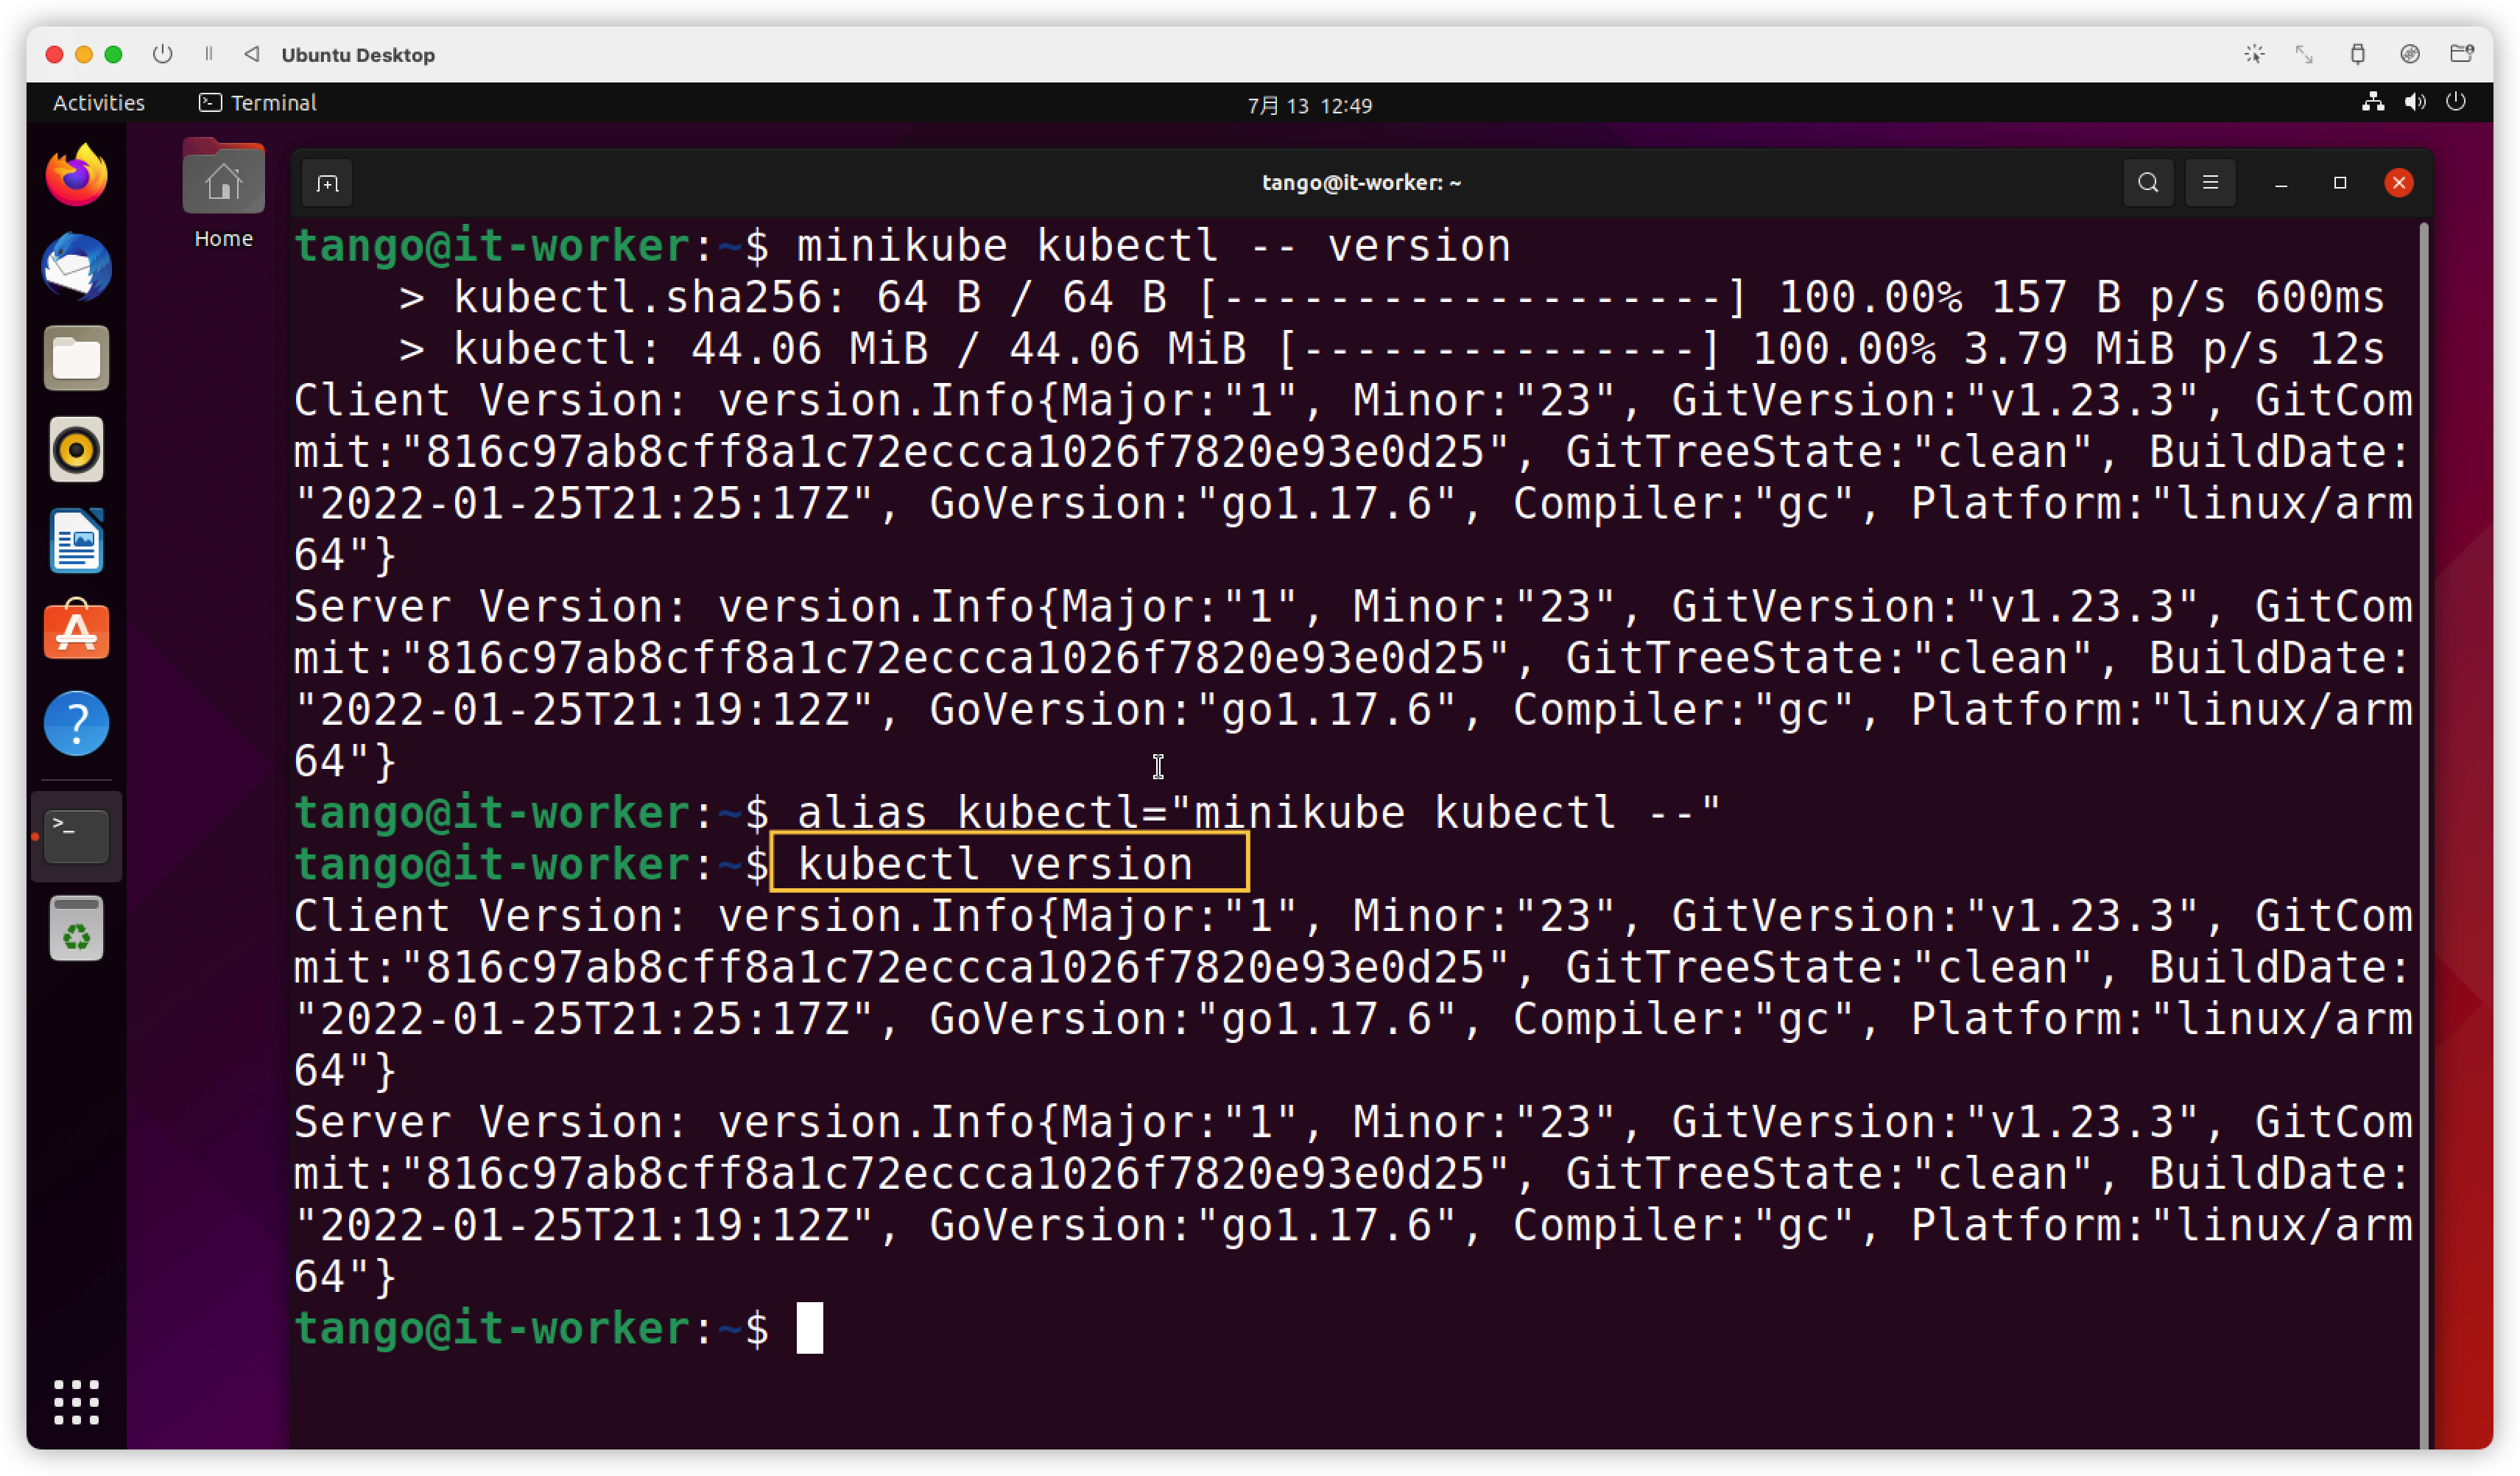Open the Files manager in the dock
This screenshot has width=2520, height=1476.
tap(77, 358)
